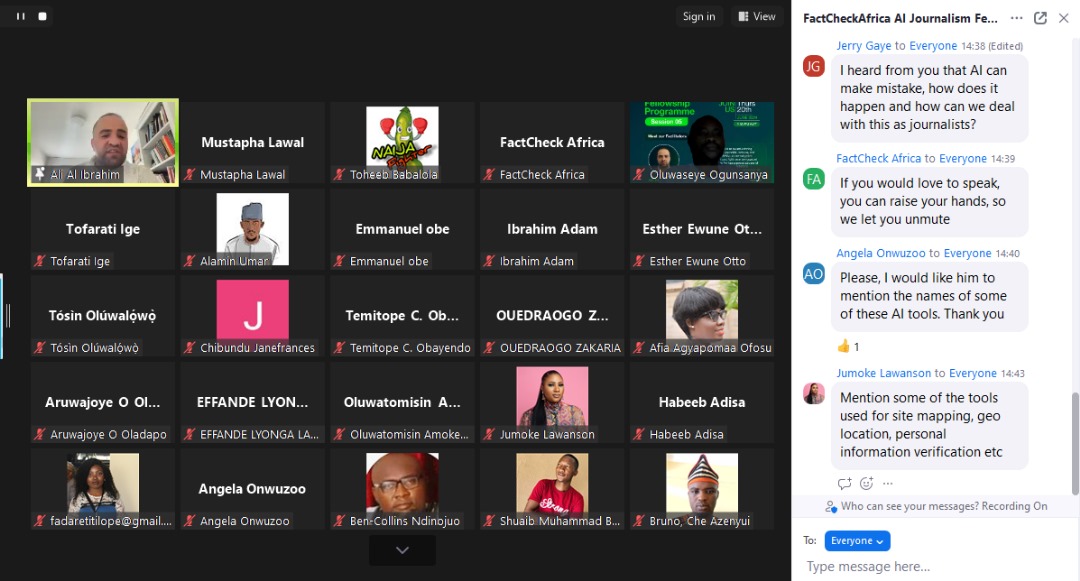Click muted mic icon for Emmanuel obe

coord(340,262)
